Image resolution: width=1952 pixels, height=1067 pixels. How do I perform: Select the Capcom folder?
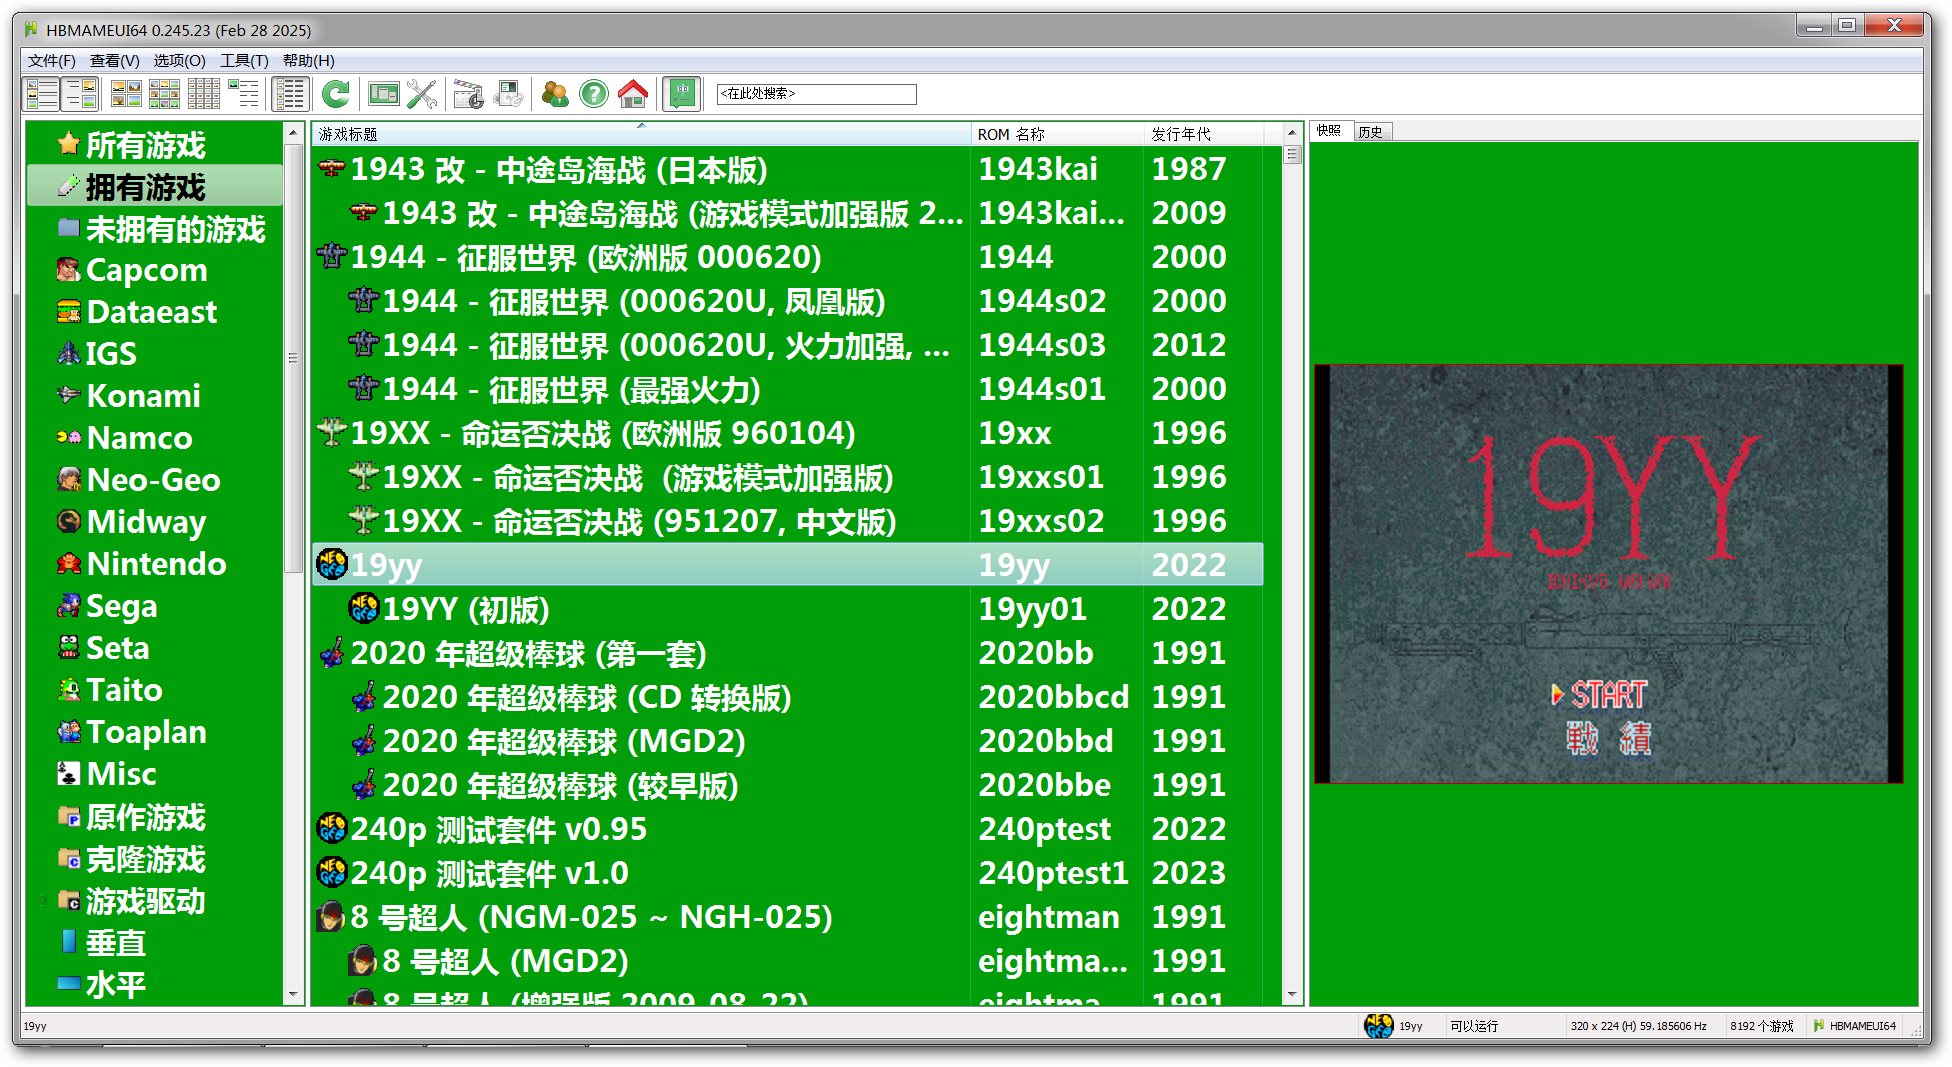coord(146,270)
